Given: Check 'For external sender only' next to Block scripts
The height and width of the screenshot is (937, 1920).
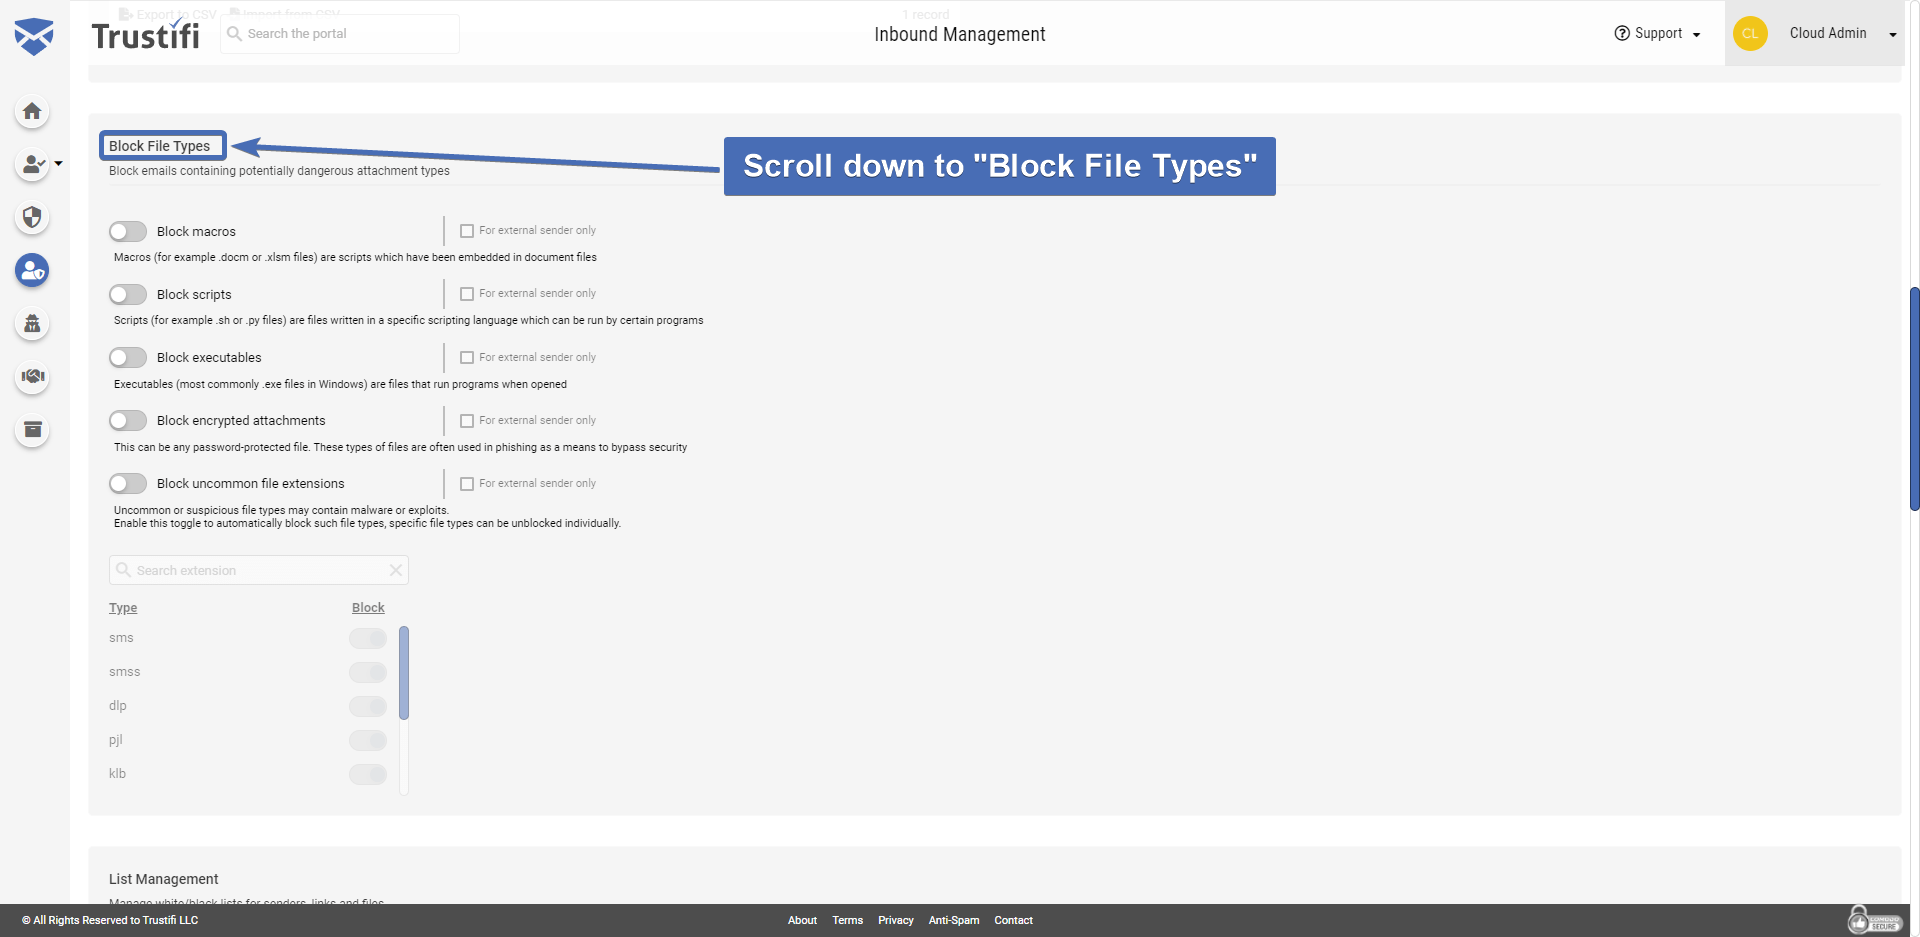Looking at the screenshot, I should click(467, 293).
